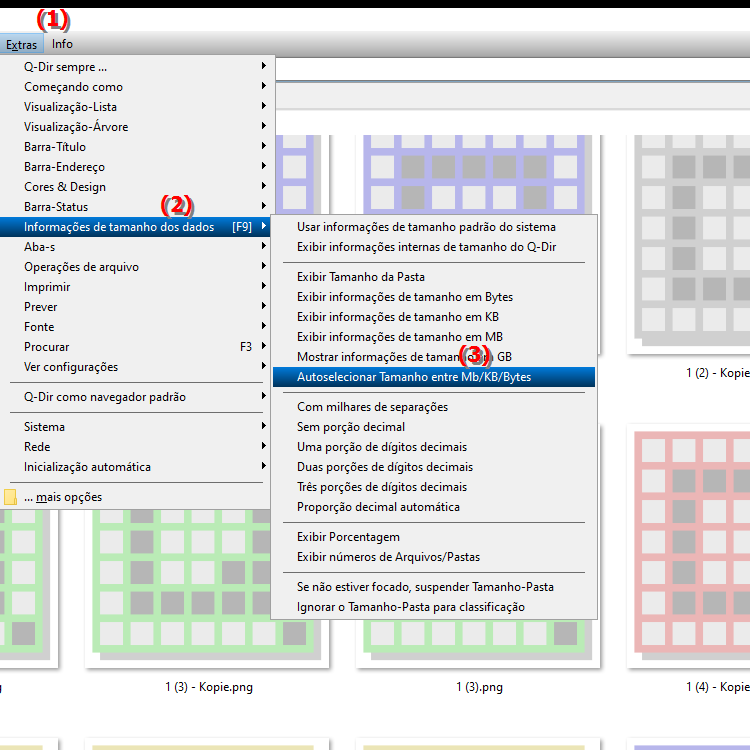Open Inicialização automática submenu
This screenshot has height=750, width=750.
pyautogui.click(x=136, y=467)
